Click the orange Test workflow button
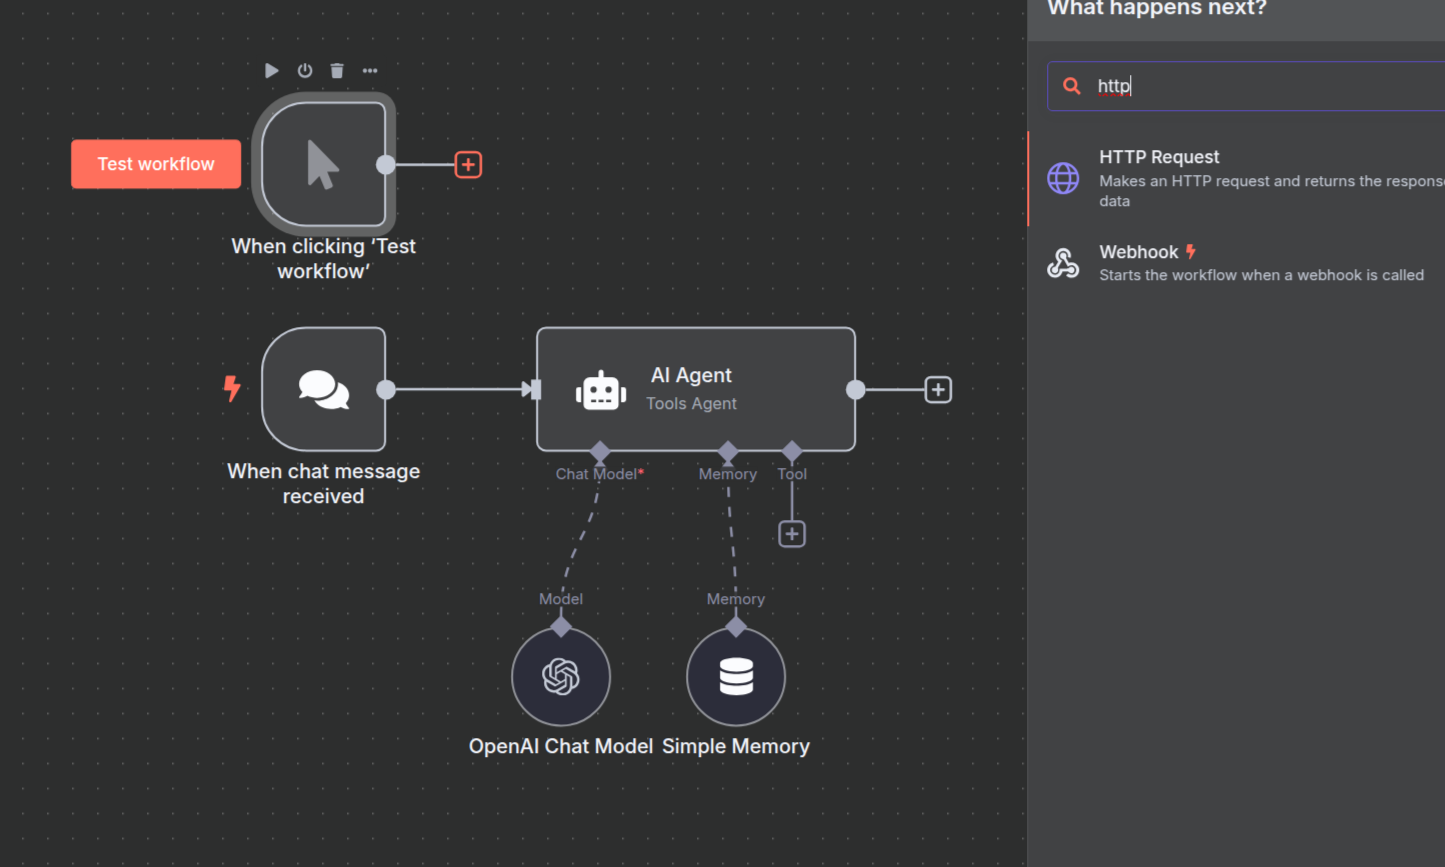The width and height of the screenshot is (1445, 867). 156,164
